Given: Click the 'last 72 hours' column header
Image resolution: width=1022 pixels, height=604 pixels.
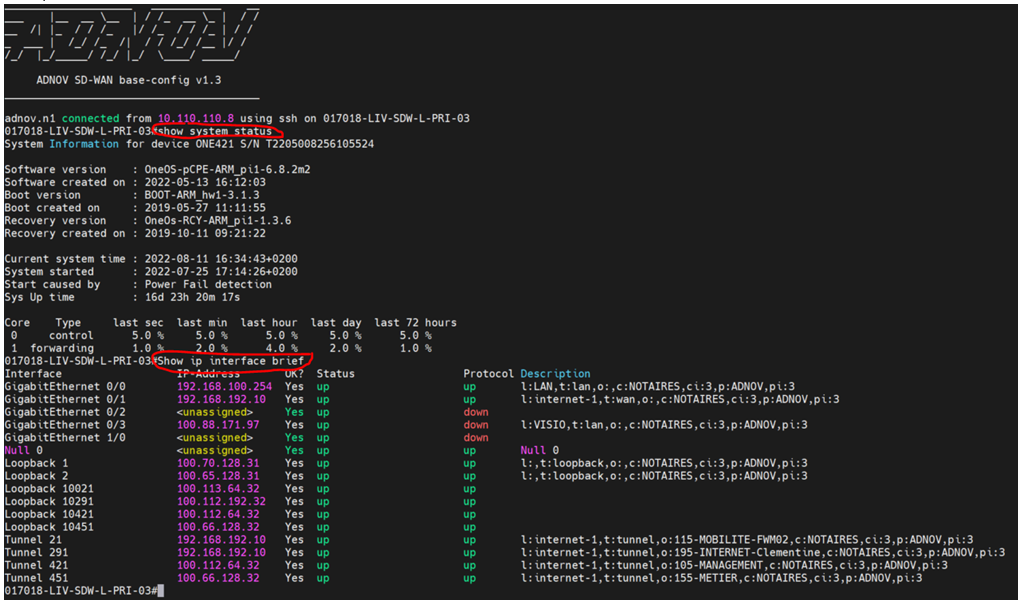Looking at the screenshot, I should (x=415, y=323).
